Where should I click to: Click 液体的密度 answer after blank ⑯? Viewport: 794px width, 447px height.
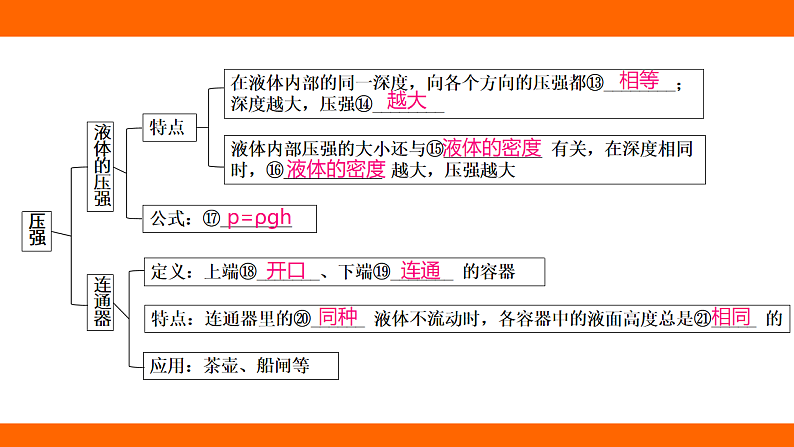click(x=335, y=169)
